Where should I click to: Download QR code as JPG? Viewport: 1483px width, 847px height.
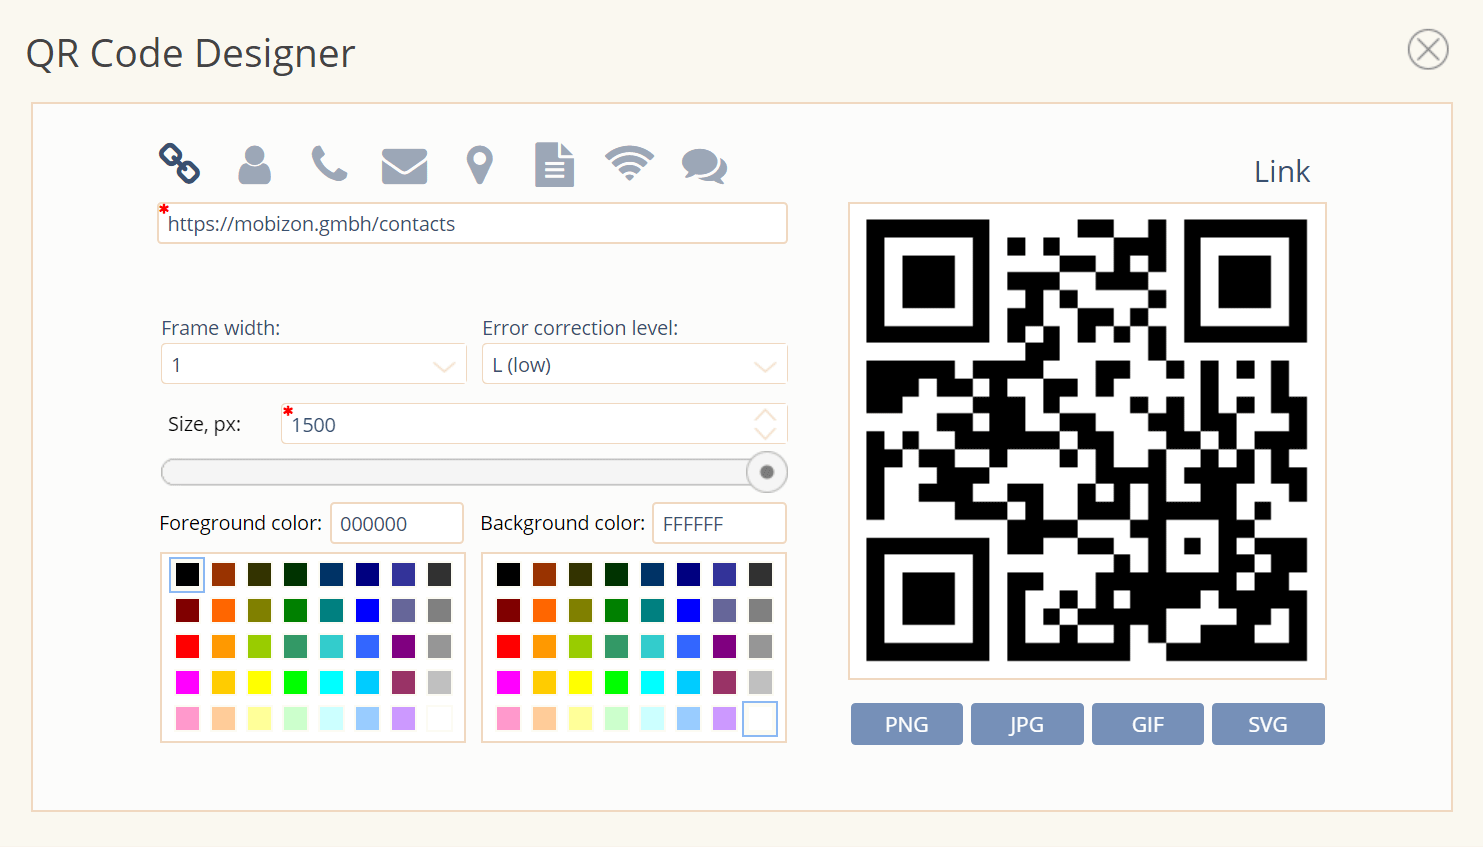[1027, 724]
